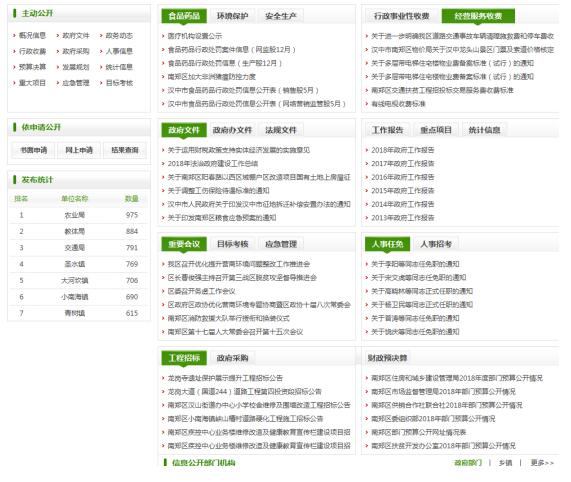Select the 目标考核 tab
Screen dimensions: 571x482
tap(232, 244)
